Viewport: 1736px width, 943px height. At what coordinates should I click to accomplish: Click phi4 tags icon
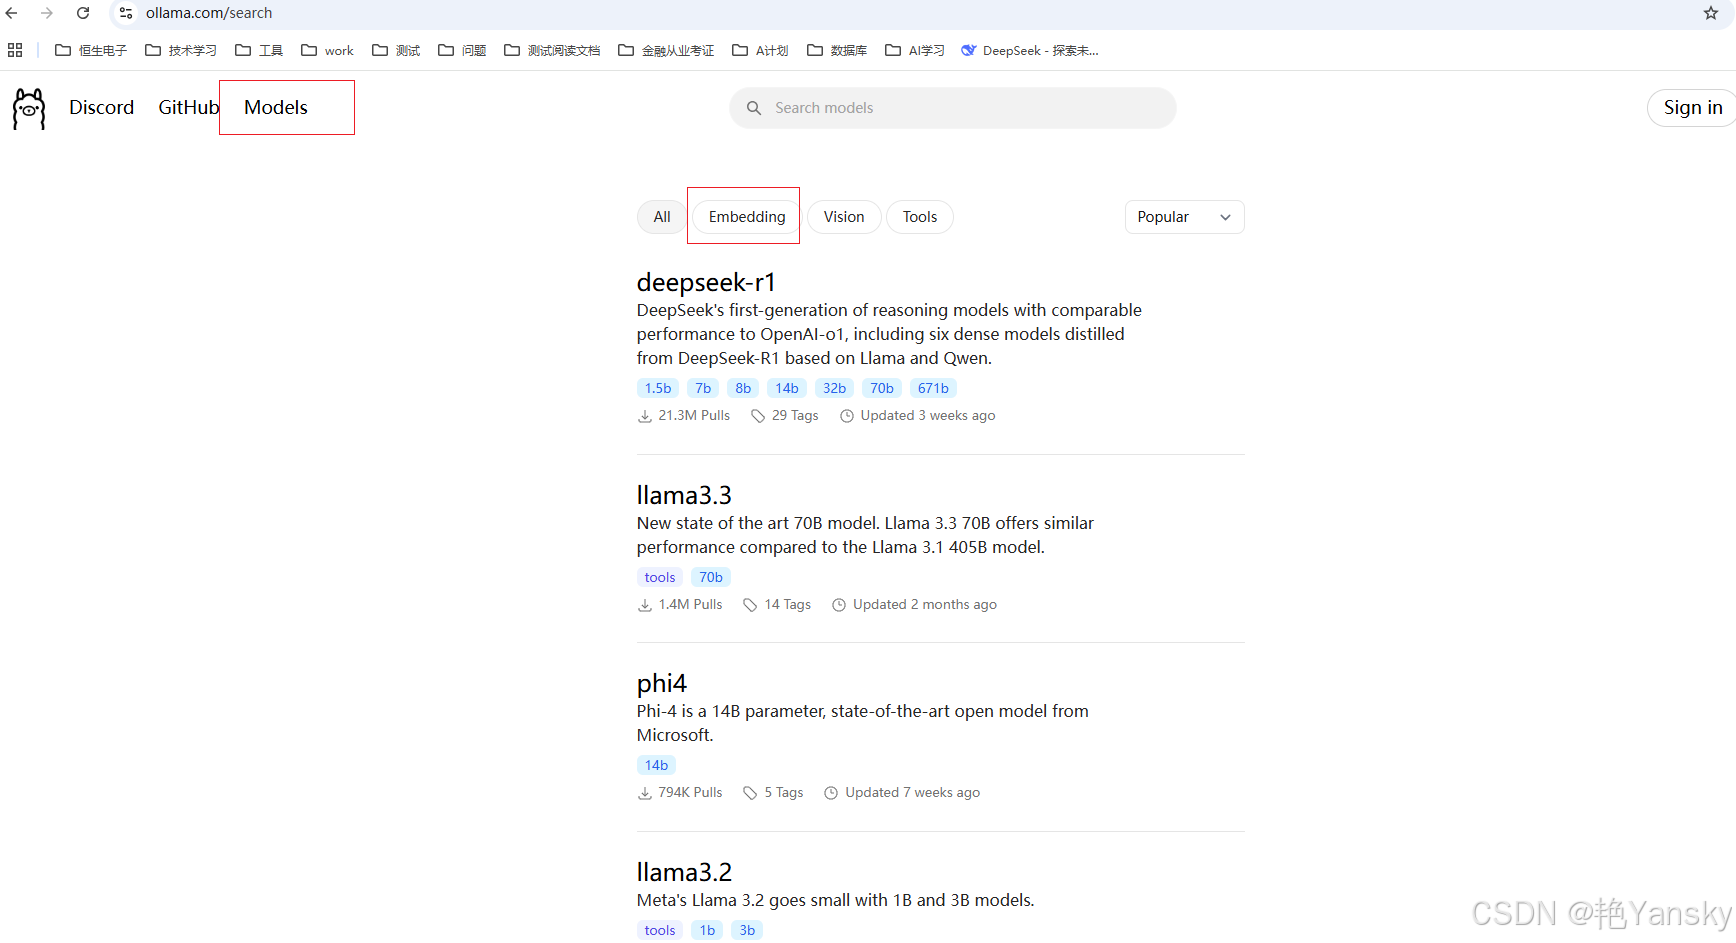750,793
